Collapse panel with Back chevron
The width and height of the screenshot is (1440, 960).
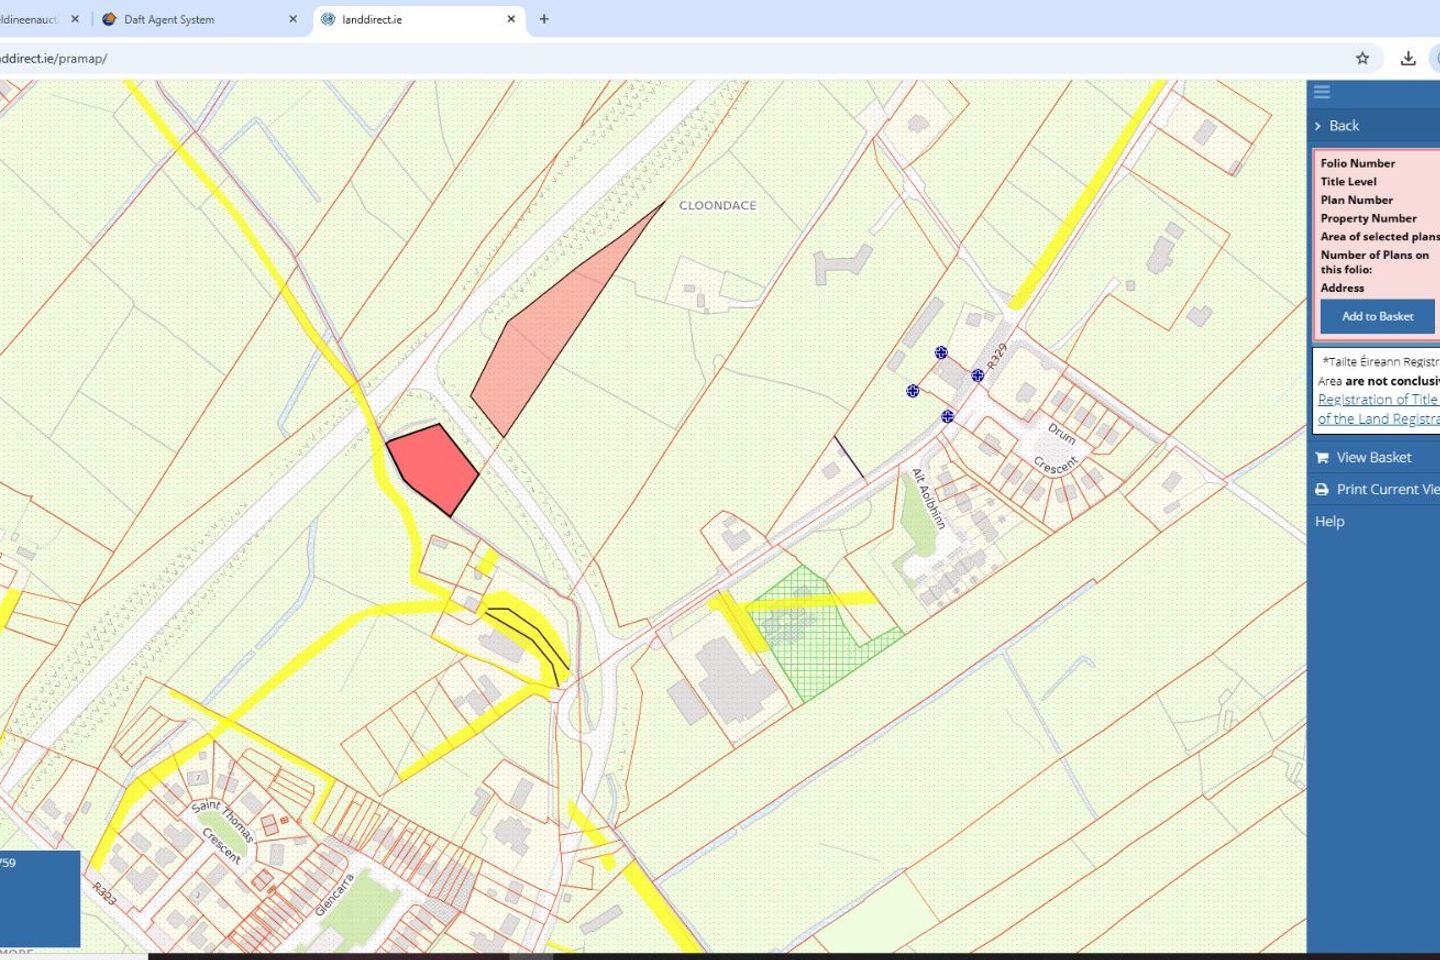(x=1318, y=126)
